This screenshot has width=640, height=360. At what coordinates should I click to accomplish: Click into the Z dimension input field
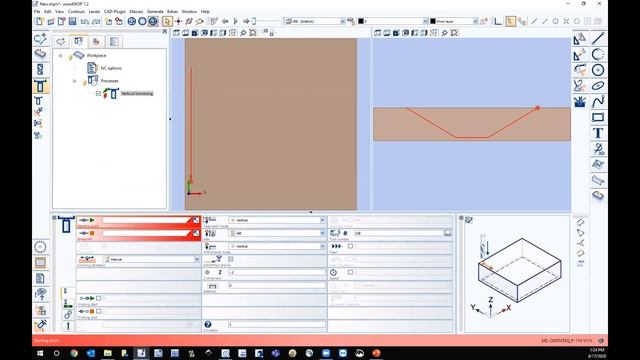(277, 272)
